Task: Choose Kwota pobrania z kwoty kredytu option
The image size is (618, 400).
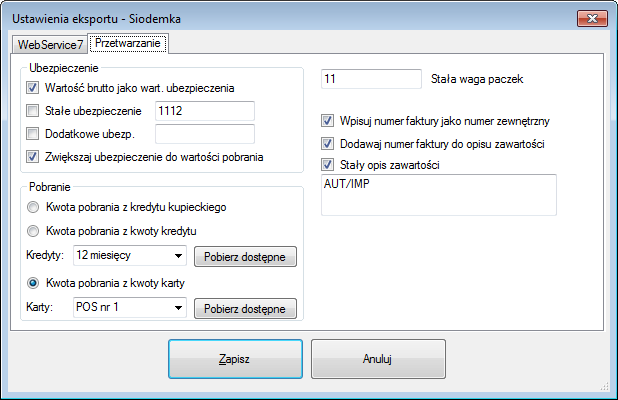Action: tap(33, 231)
